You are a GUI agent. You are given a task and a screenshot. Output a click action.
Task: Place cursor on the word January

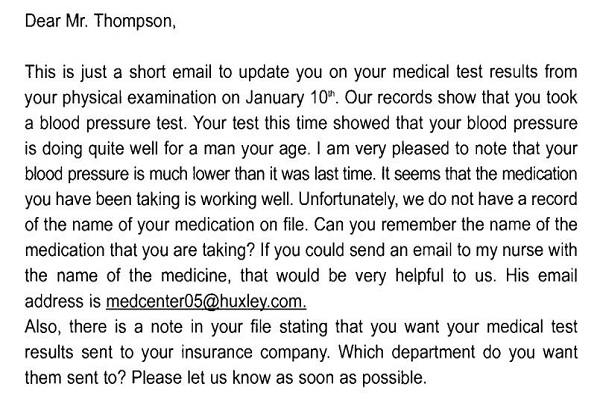(x=274, y=98)
